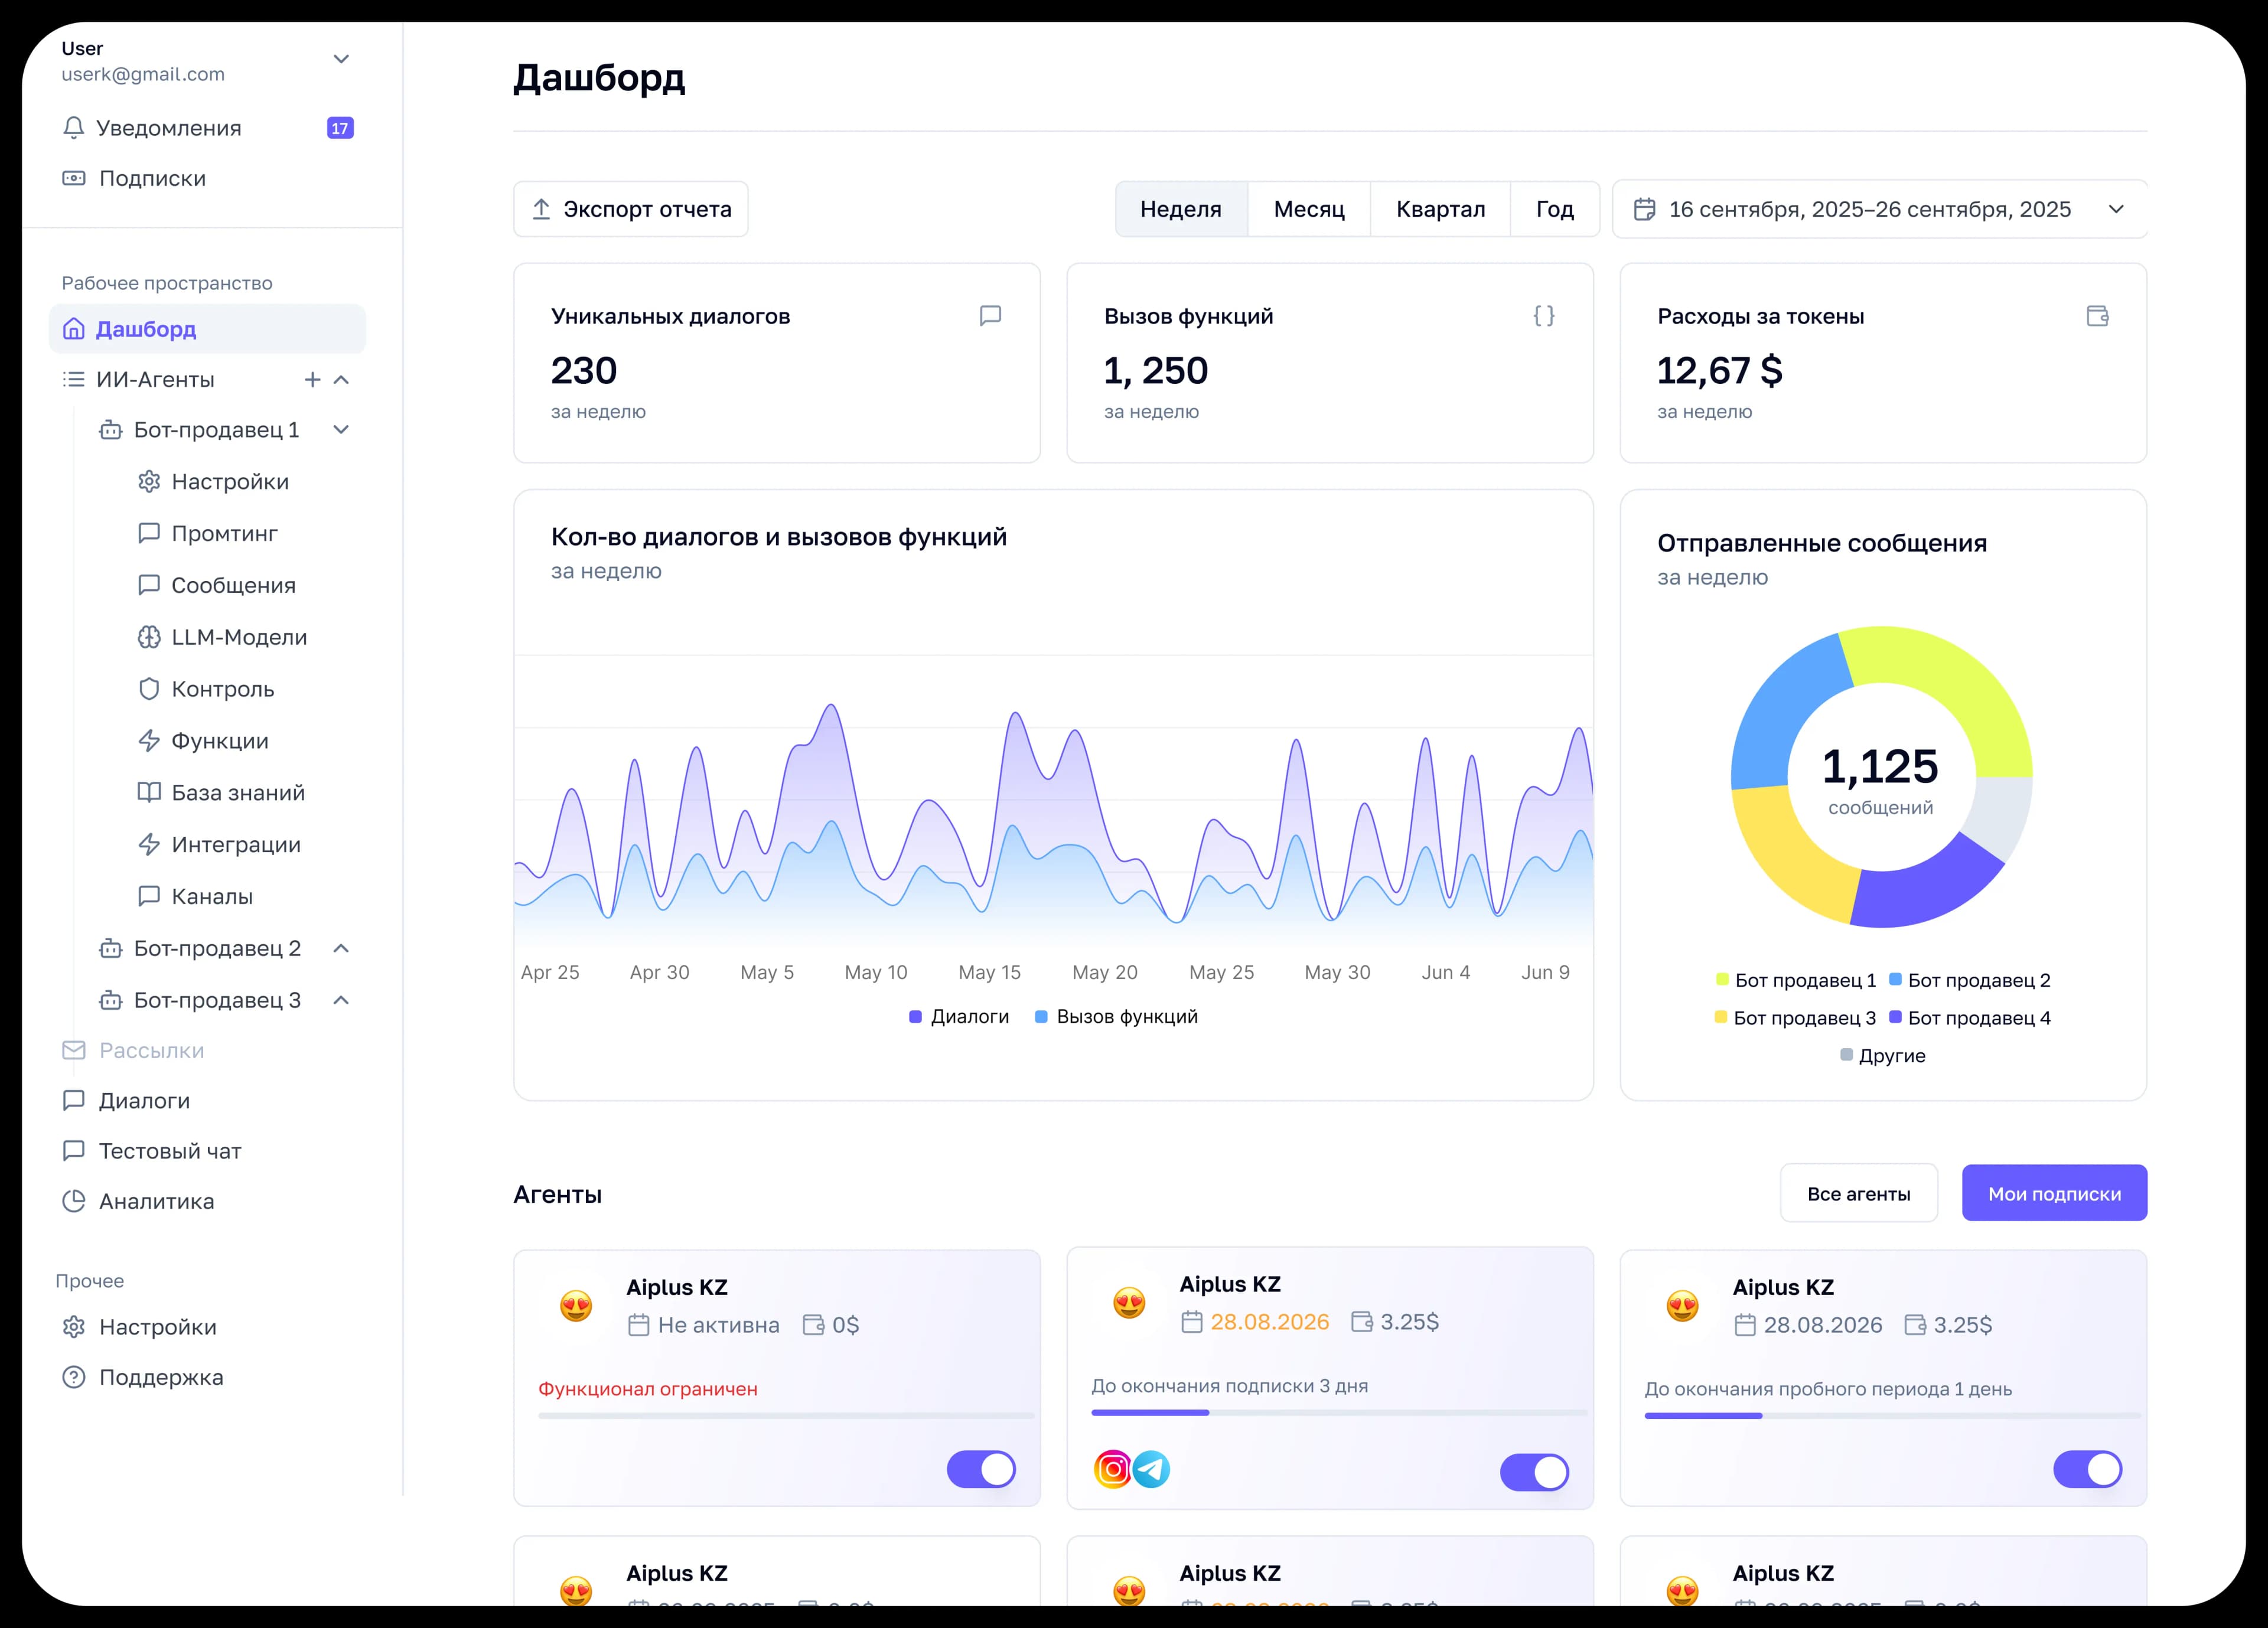Expand the date range picker dropdown
This screenshot has width=2268, height=1628.
2117,209
